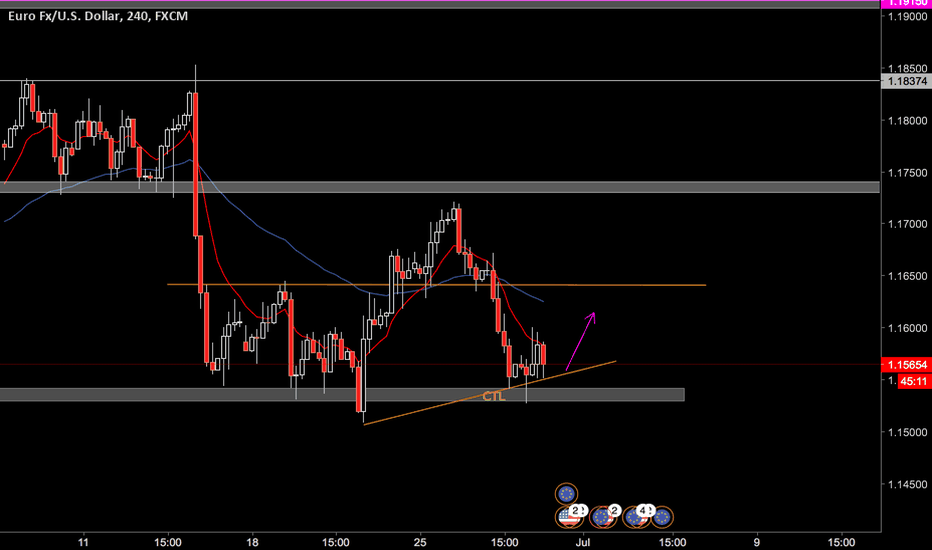Select the upper gray zone near 1.17350

[440, 187]
